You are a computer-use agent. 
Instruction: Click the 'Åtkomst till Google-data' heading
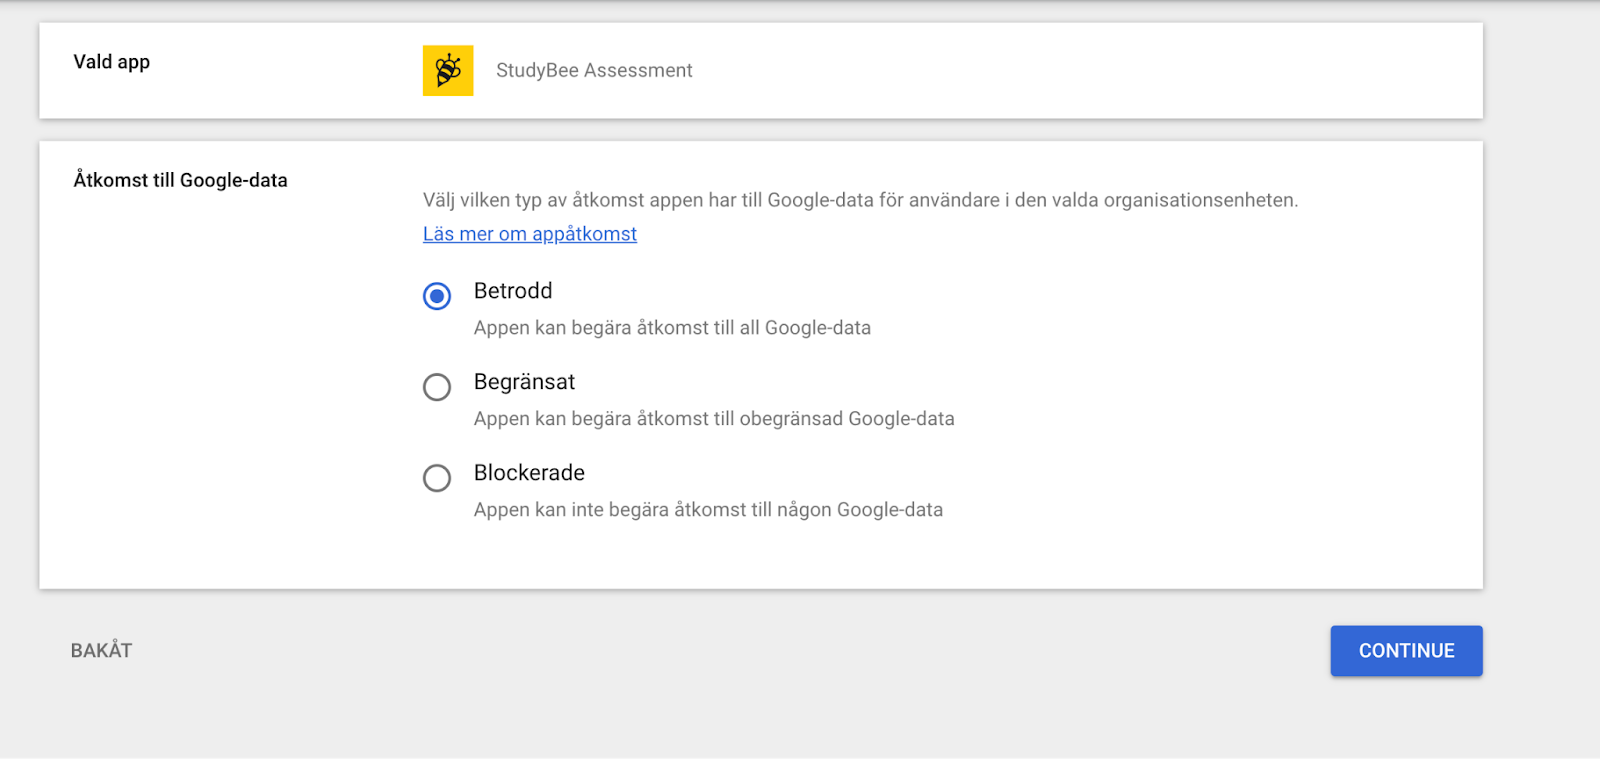pos(180,180)
